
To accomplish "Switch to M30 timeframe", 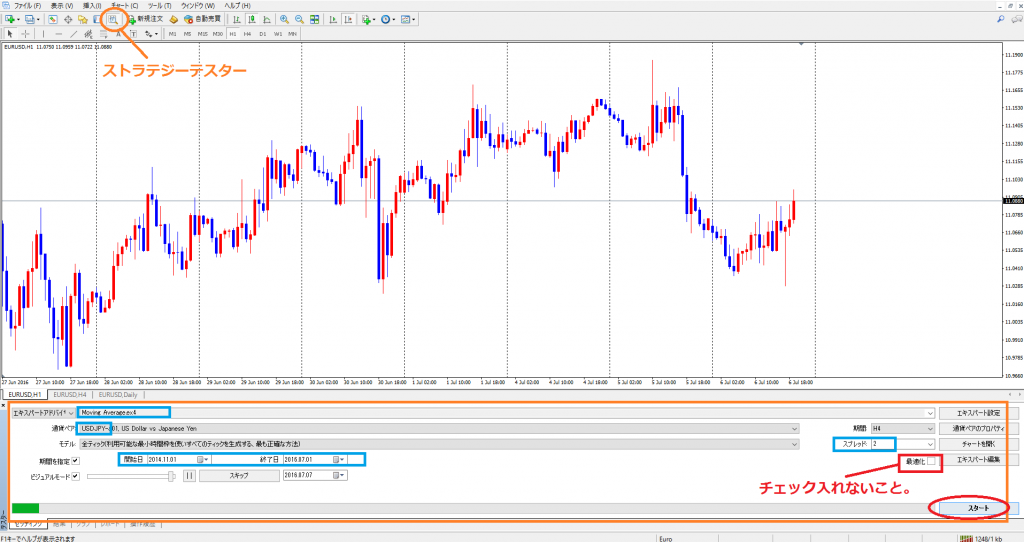I will pyautogui.click(x=217, y=33).
